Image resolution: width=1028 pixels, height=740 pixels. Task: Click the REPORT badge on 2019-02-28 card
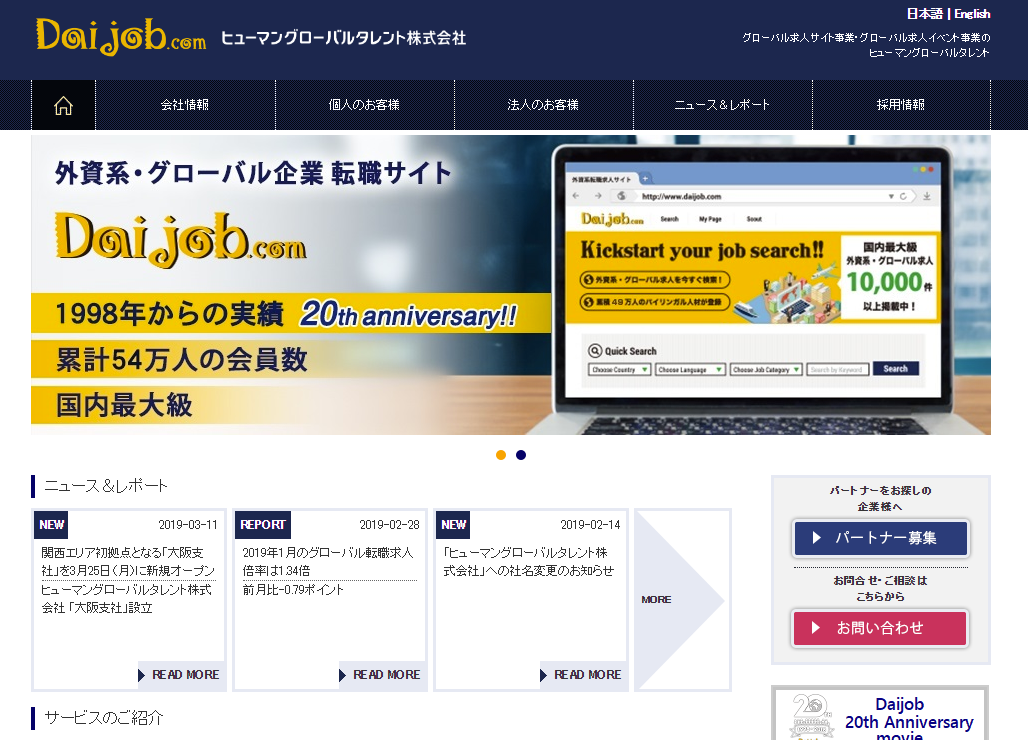pyautogui.click(x=262, y=525)
